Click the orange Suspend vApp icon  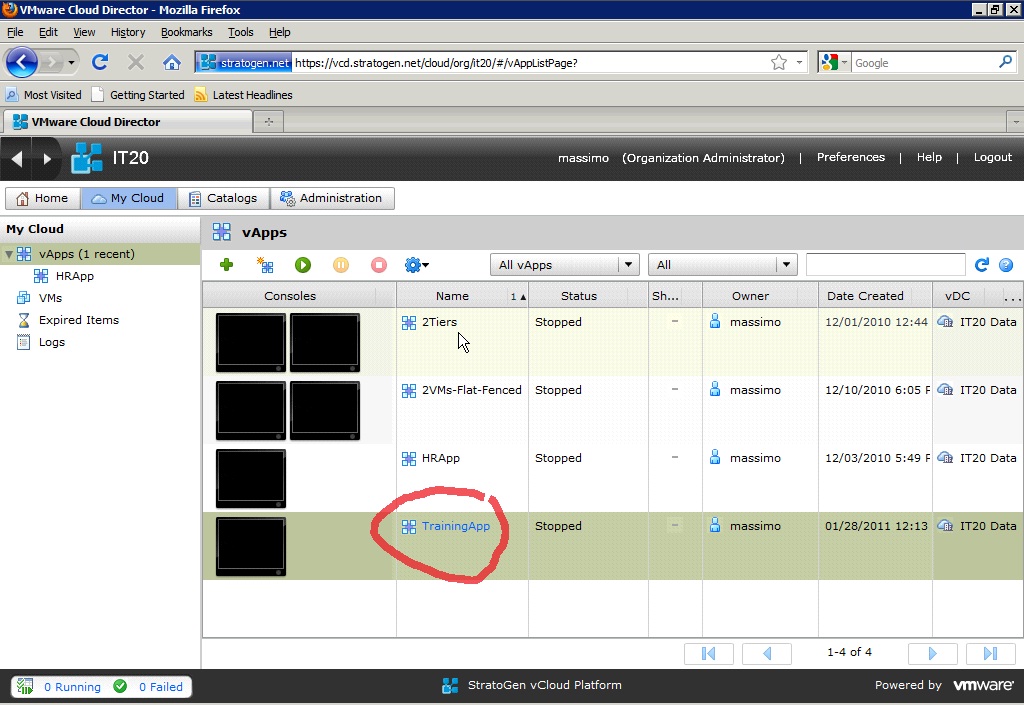click(x=341, y=265)
